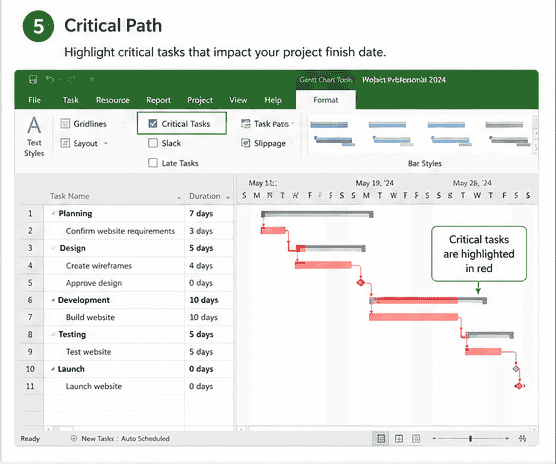
Task: Choose the first Gantt bar style thumbnail
Action: (x=332, y=134)
